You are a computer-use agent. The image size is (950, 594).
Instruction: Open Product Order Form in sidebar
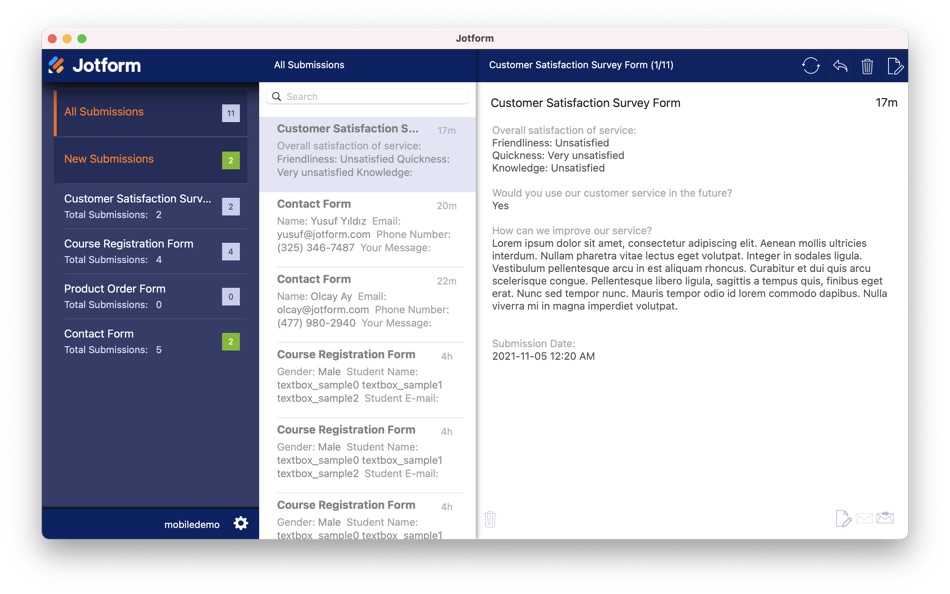pyautogui.click(x=150, y=296)
